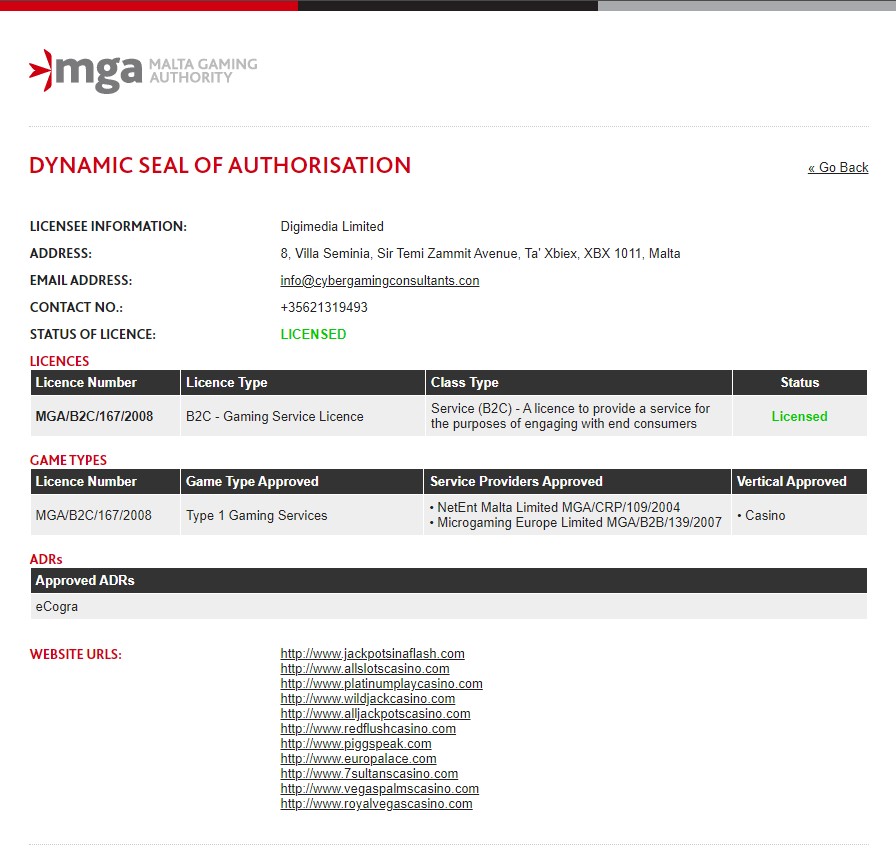
Task: Select the contact number +35621319493
Action: pyautogui.click(x=323, y=307)
